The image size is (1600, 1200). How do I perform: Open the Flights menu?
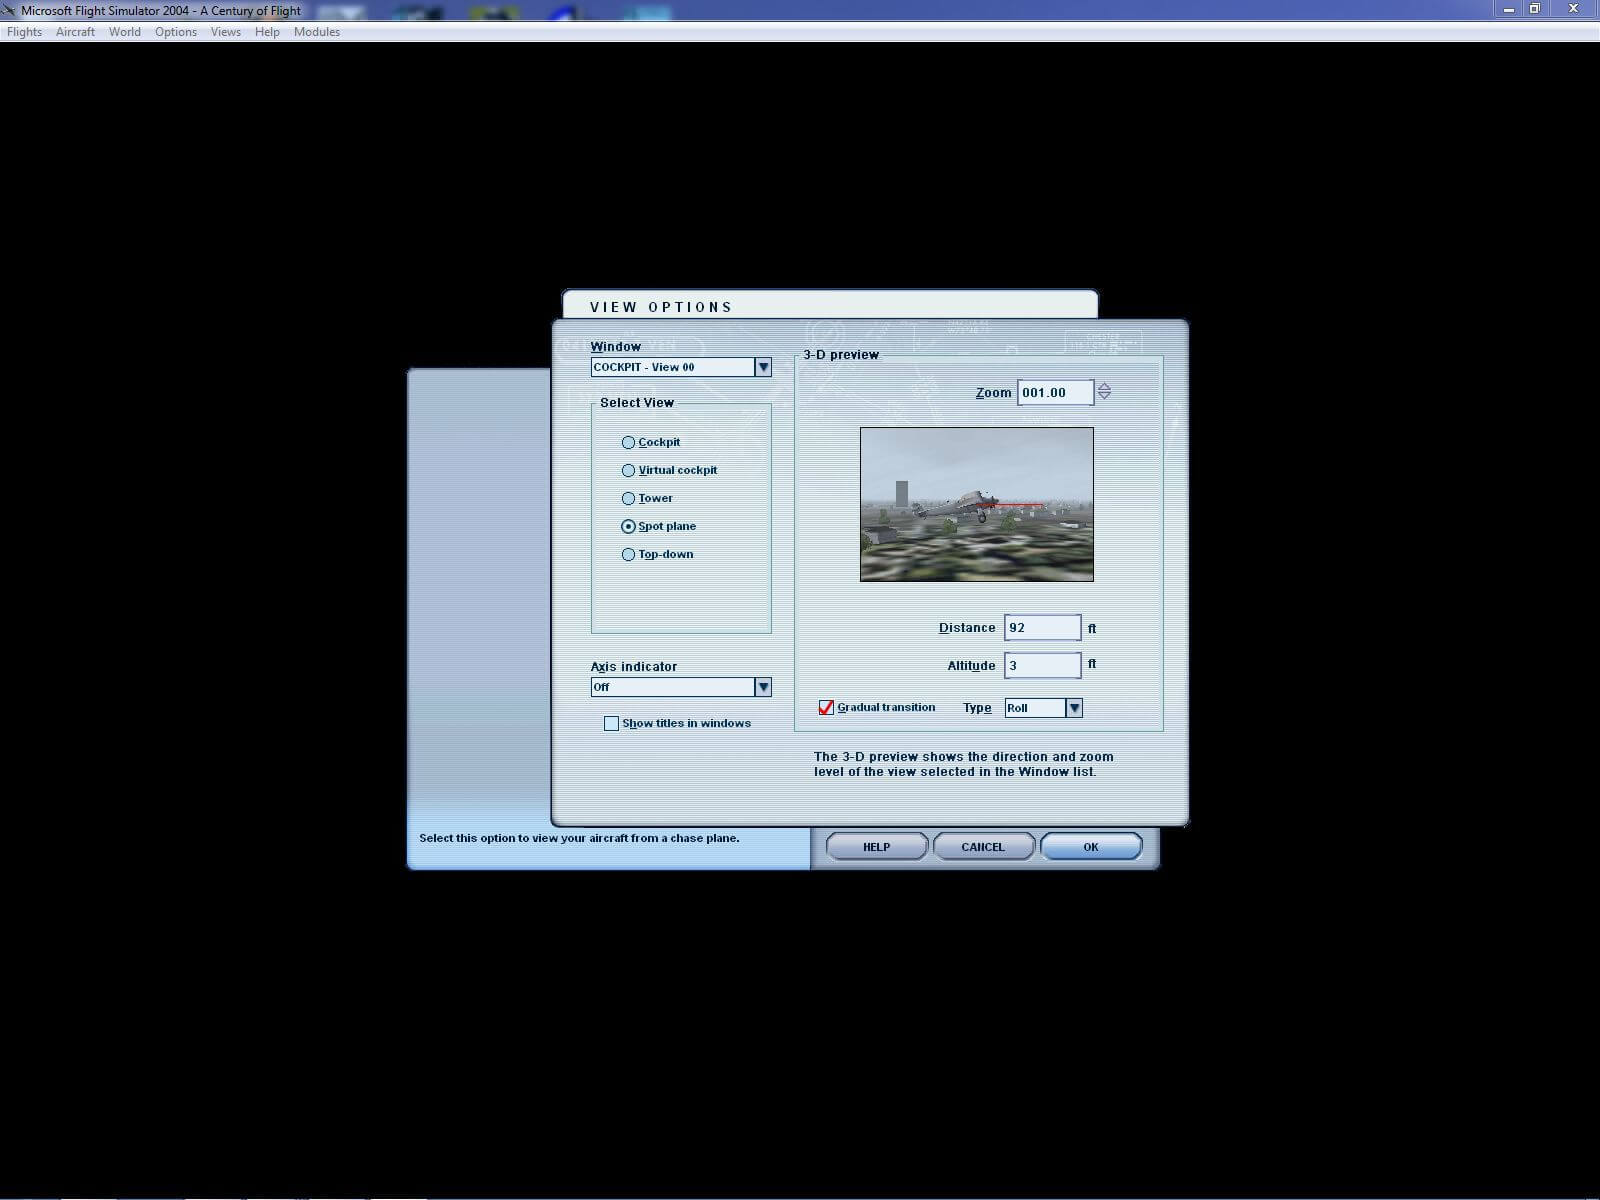25,32
